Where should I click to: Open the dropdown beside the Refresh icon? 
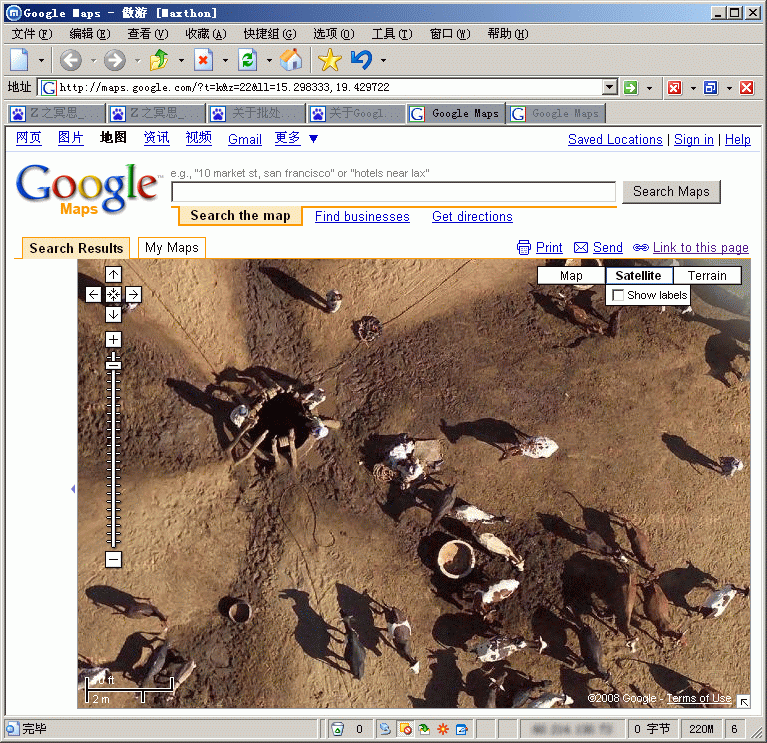point(269,61)
